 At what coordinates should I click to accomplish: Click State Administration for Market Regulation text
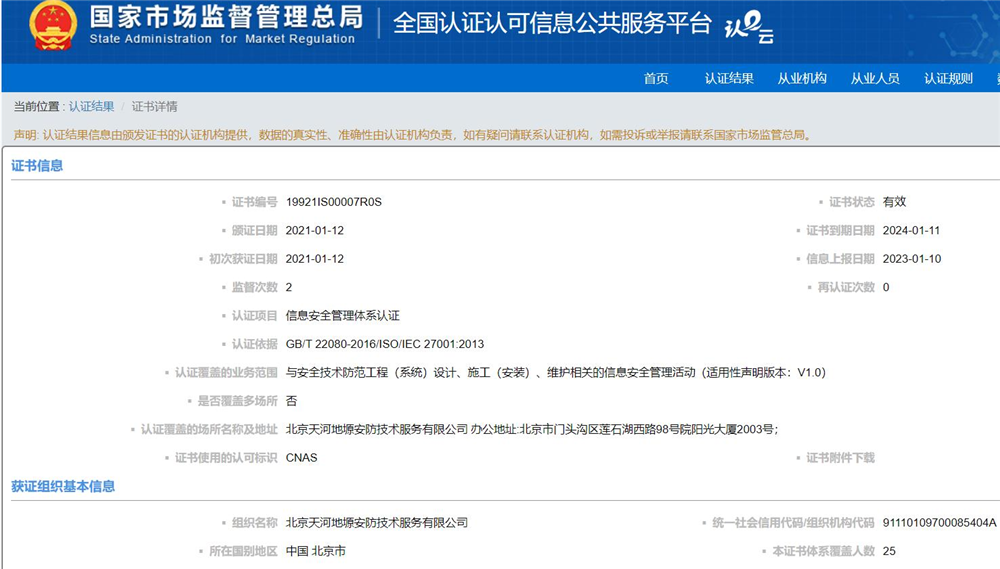pyautogui.click(x=222, y=39)
